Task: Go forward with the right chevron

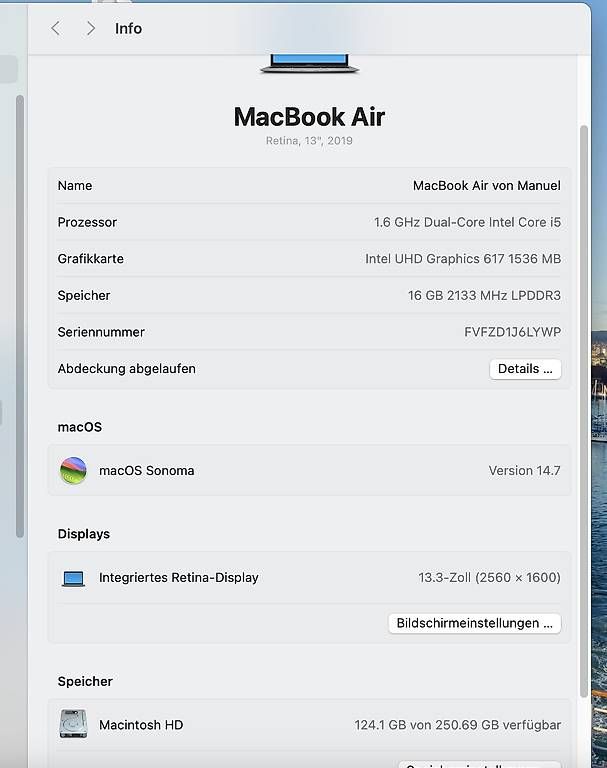Action: point(91,28)
